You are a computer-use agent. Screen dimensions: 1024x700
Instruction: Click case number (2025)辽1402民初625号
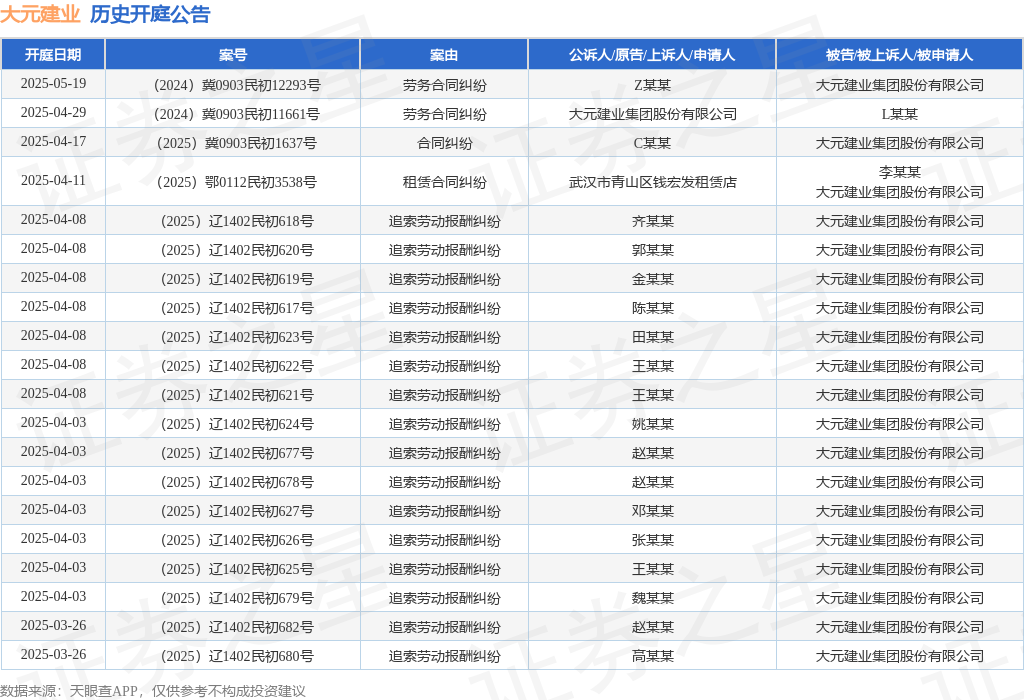[x=237, y=569]
